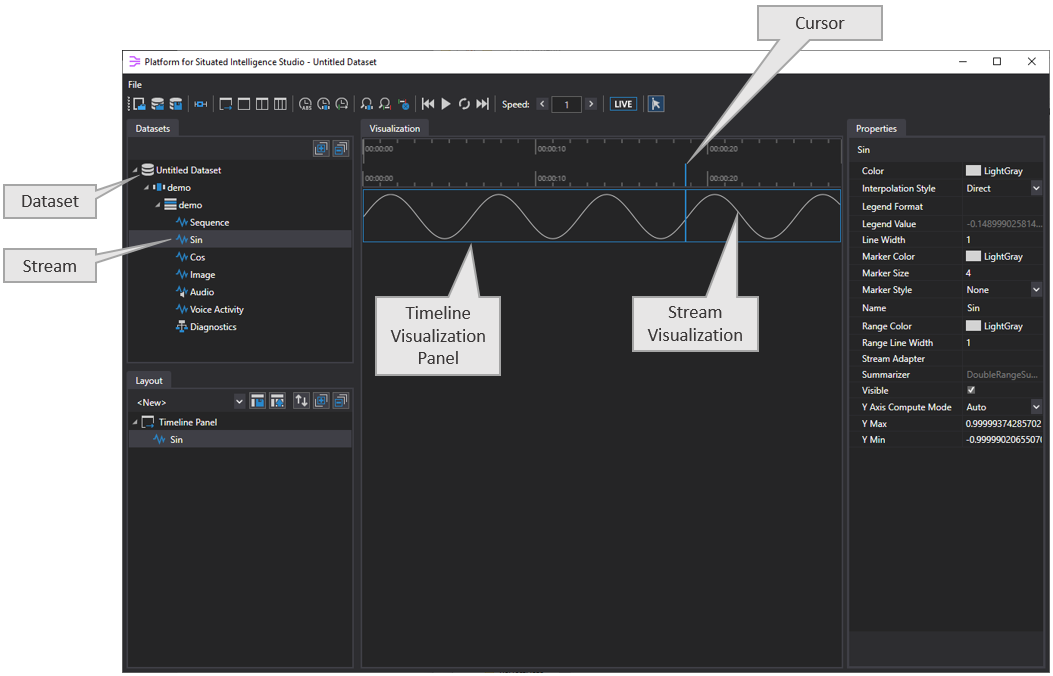Open the Interpolation Style dropdown
1053x676 pixels.
(1036, 187)
